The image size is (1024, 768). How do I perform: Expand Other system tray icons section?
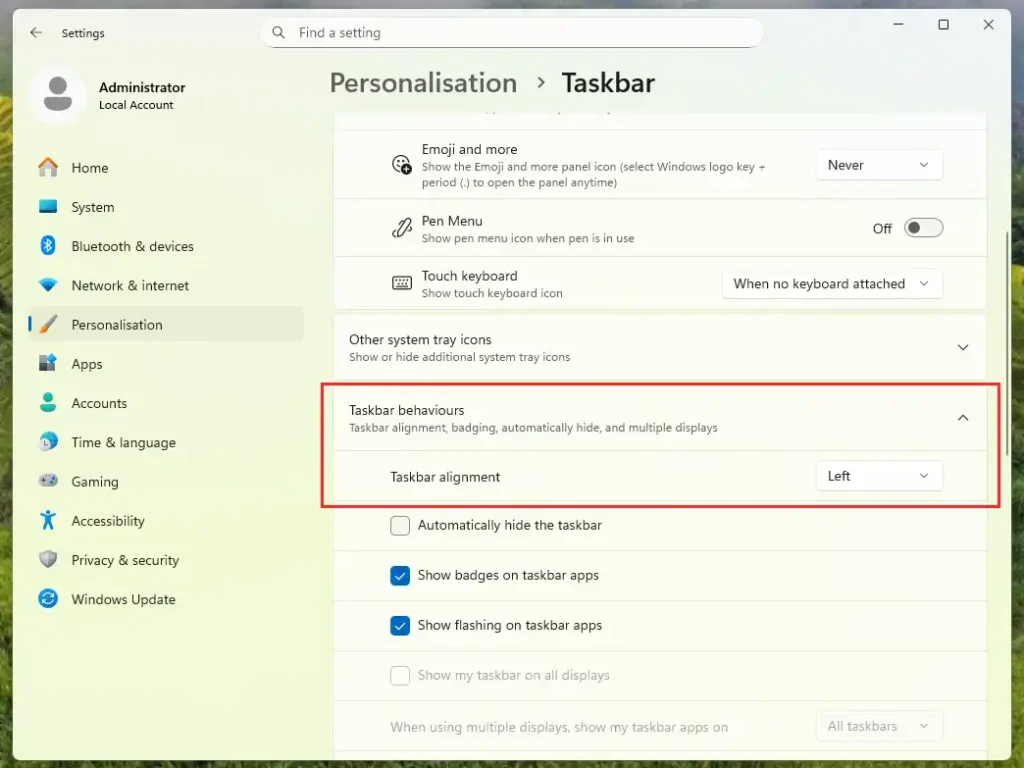click(x=963, y=347)
